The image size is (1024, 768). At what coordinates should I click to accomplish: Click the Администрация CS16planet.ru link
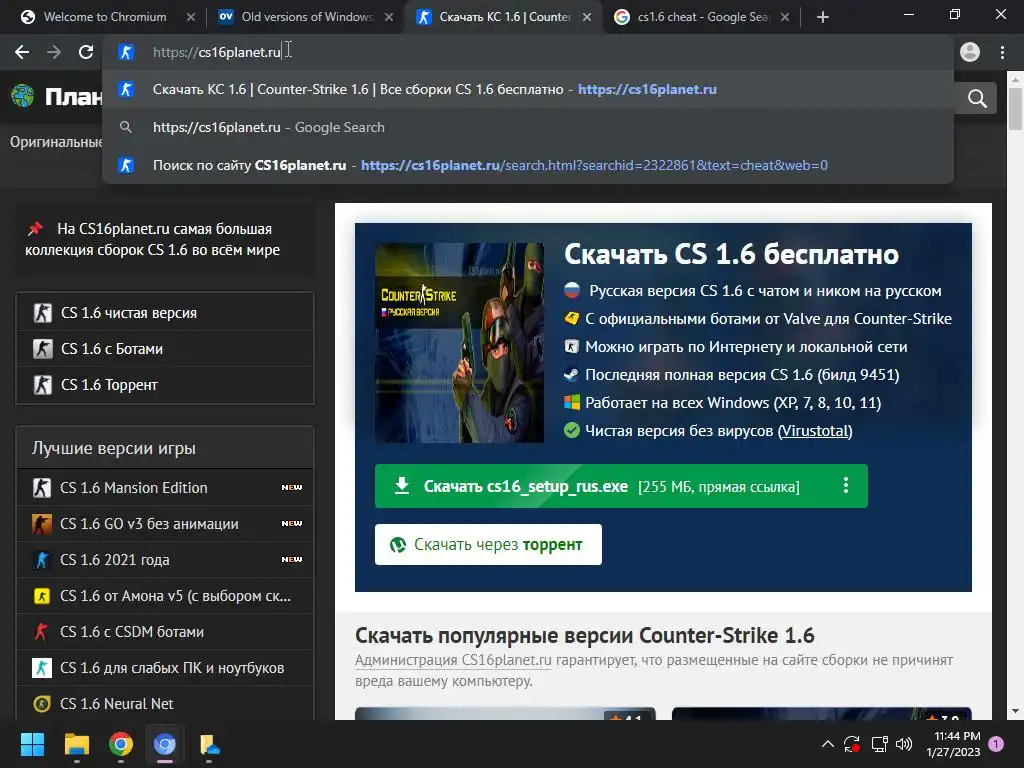453,660
